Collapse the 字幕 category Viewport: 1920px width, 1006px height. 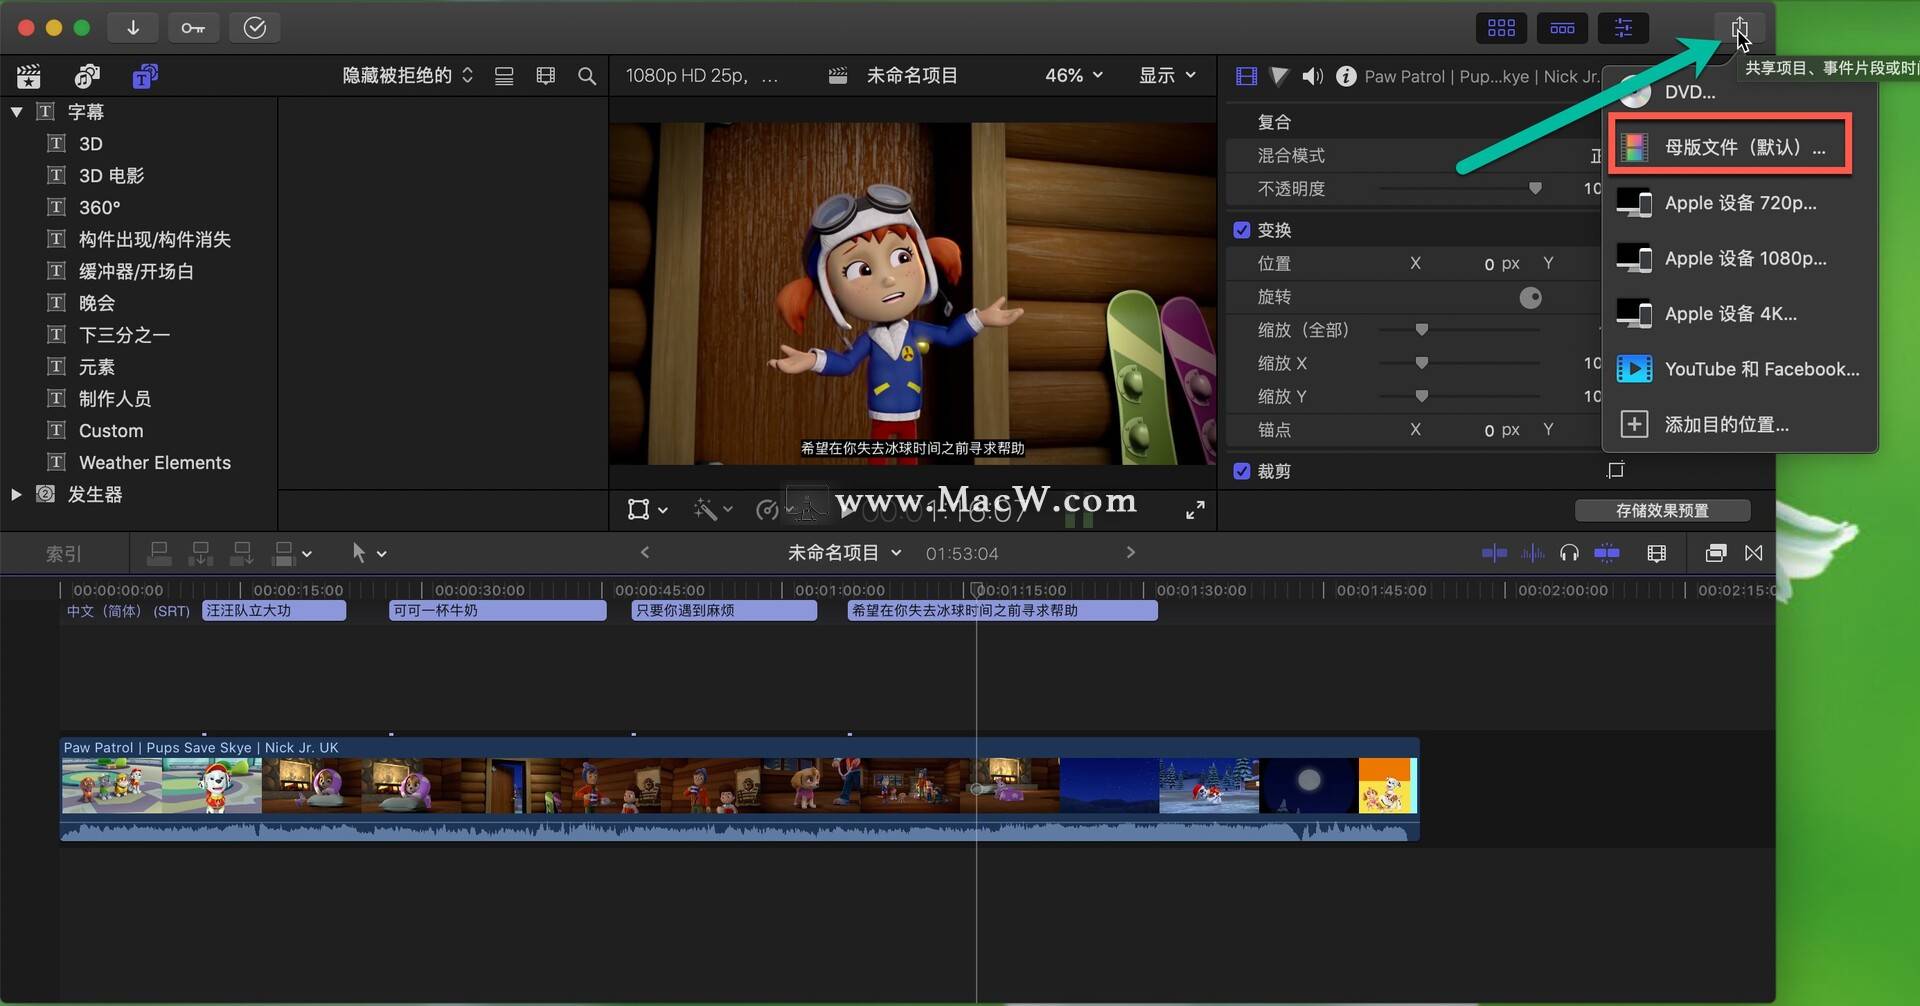click(17, 112)
